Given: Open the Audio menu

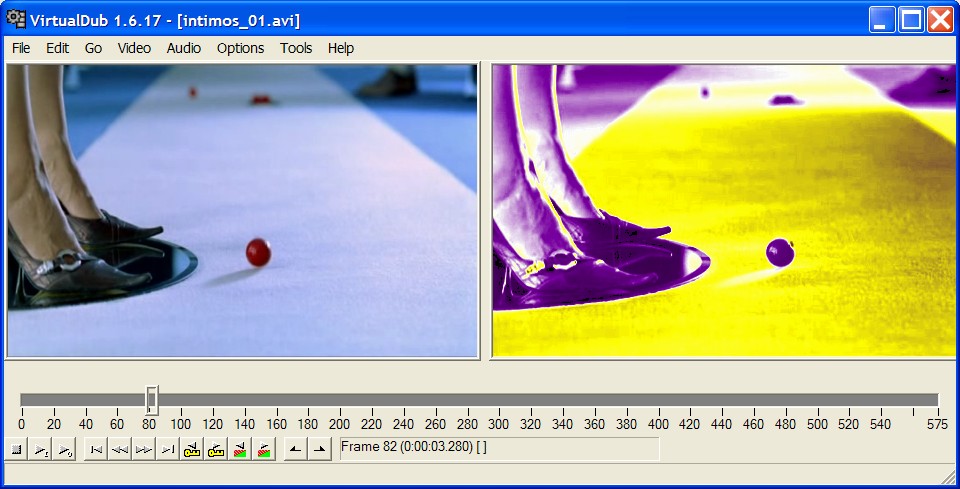Looking at the screenshot, I should (184, 48).
